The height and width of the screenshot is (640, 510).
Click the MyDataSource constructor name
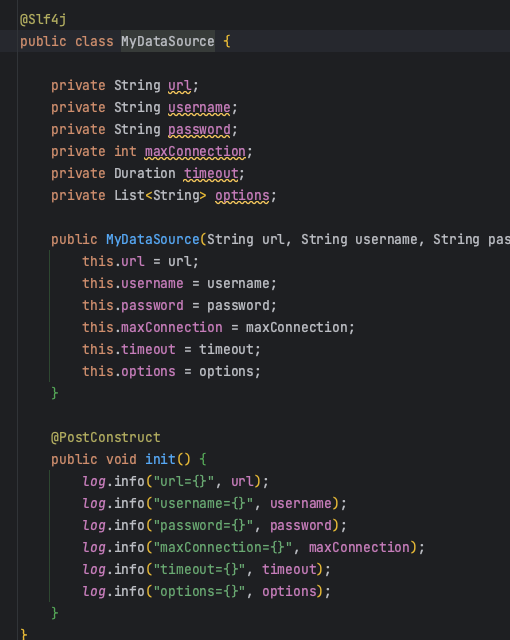tap(153, 240)
